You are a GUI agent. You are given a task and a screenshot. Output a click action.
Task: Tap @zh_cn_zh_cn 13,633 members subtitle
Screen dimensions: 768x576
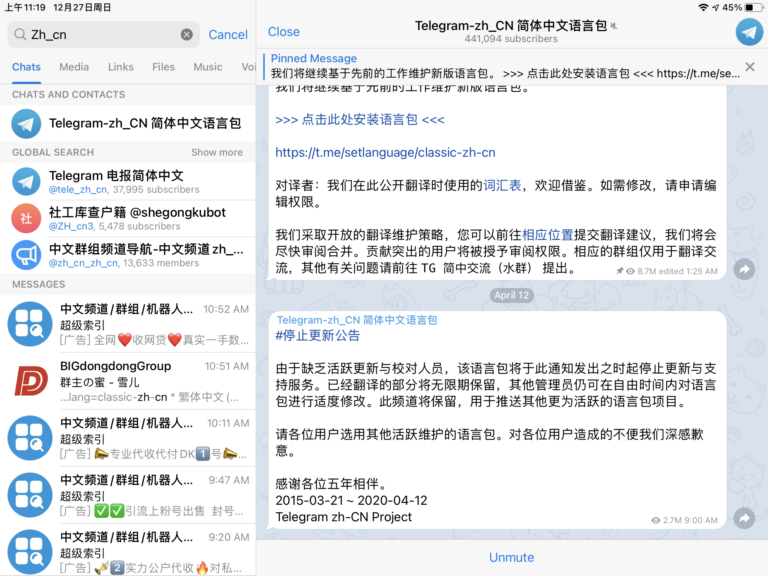pyautogui.click(x=124, y=263)
